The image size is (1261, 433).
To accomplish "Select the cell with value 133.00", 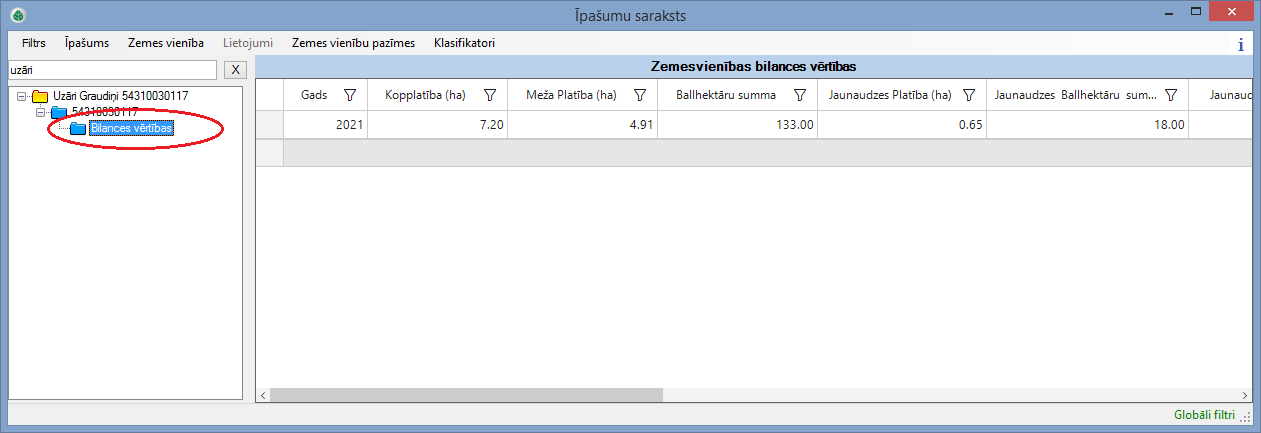I will tap(737, 125).
